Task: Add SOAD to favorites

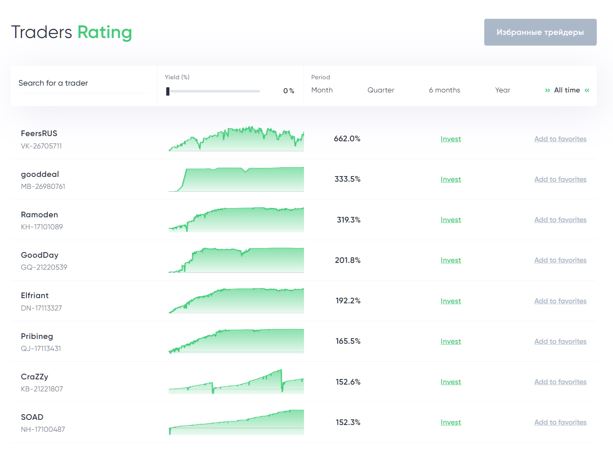Action: click(x=560, y=422)
